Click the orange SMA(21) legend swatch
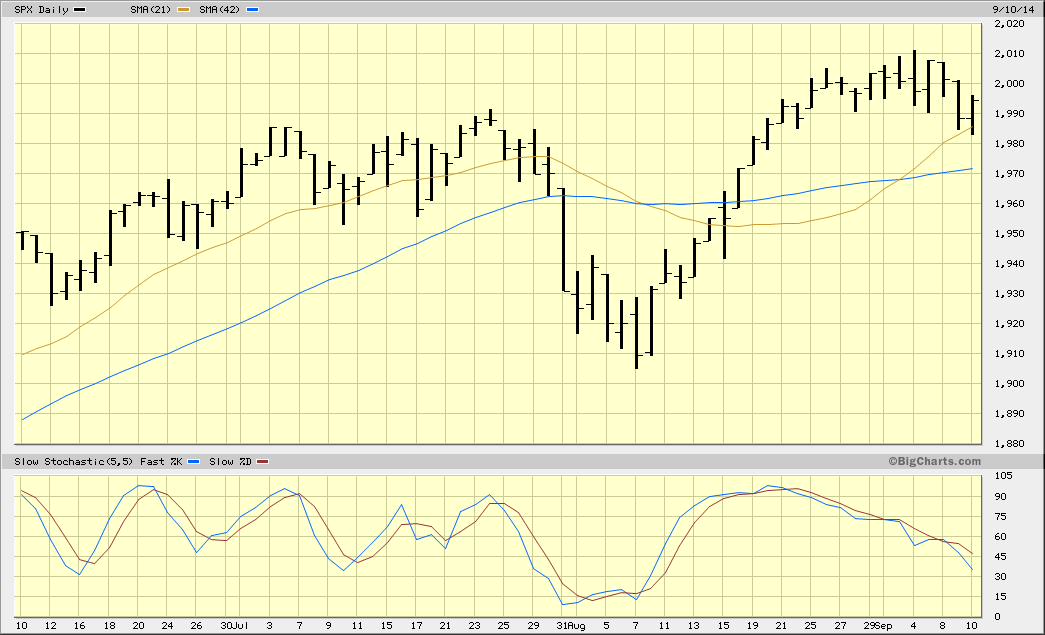The height and width of the screenshot is (635, 1045). [185, 10]
